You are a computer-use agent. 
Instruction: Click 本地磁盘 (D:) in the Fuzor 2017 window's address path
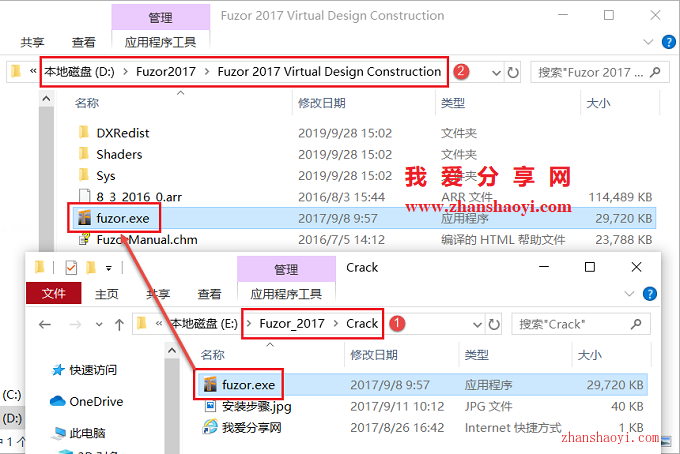[79, 72]
